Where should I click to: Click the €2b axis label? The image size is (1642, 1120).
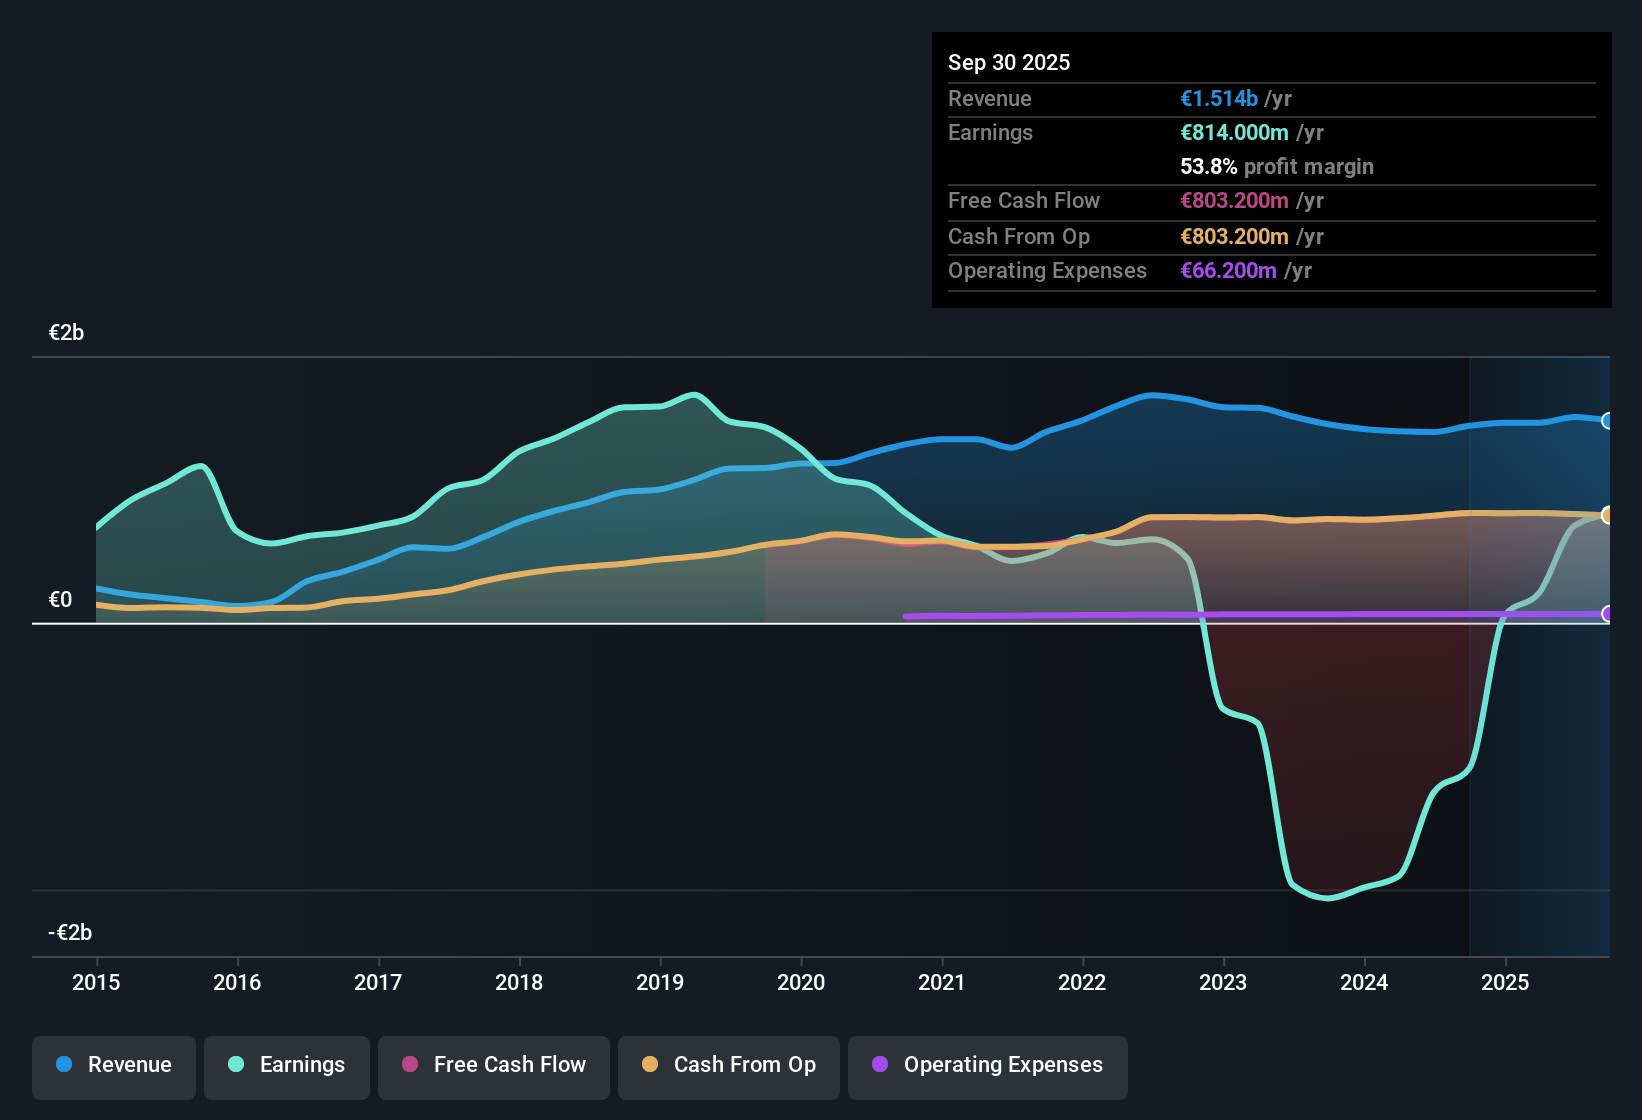click(x=66, y=332)
